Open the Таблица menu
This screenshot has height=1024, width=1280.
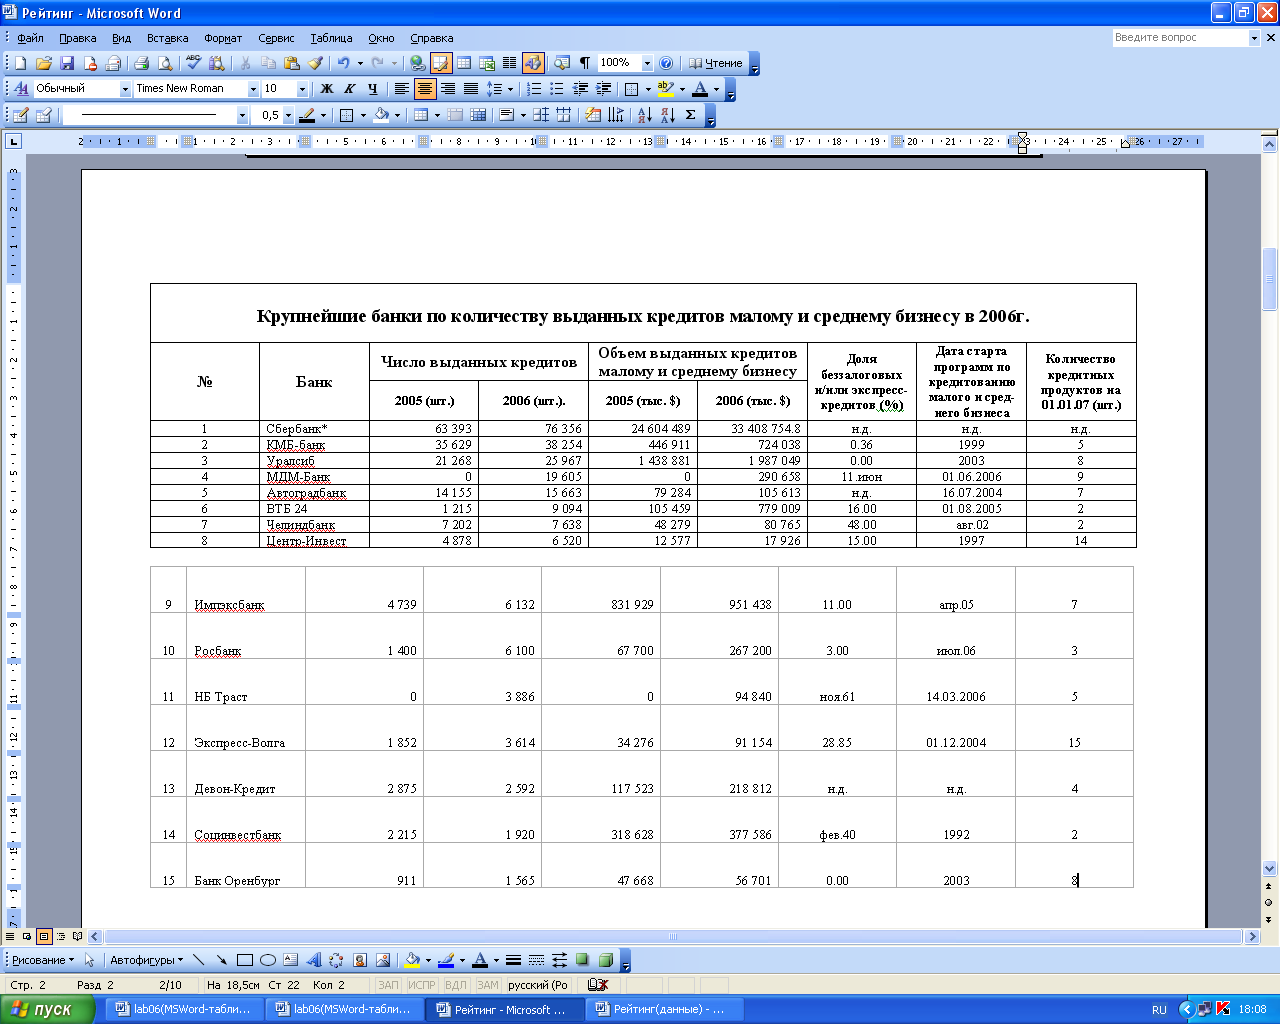click(x=331, y=38)
